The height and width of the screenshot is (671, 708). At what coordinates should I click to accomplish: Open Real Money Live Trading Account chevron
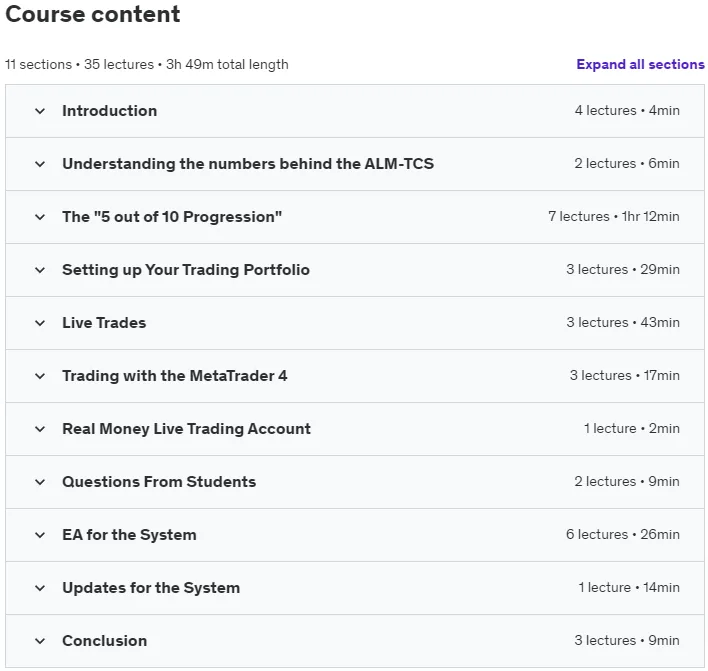pos(40,429)
